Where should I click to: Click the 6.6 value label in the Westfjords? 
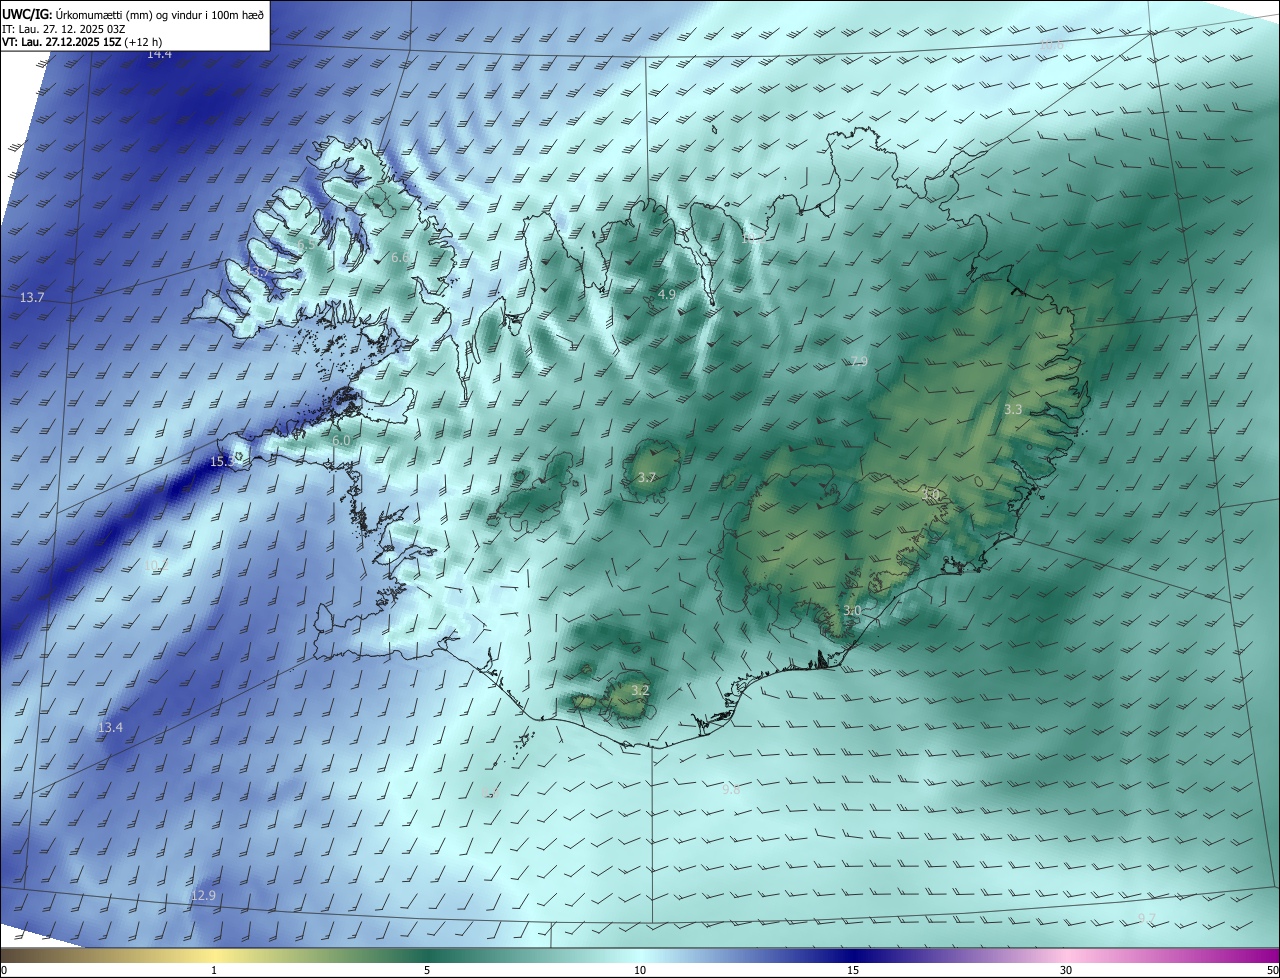[x=399, y=258]
